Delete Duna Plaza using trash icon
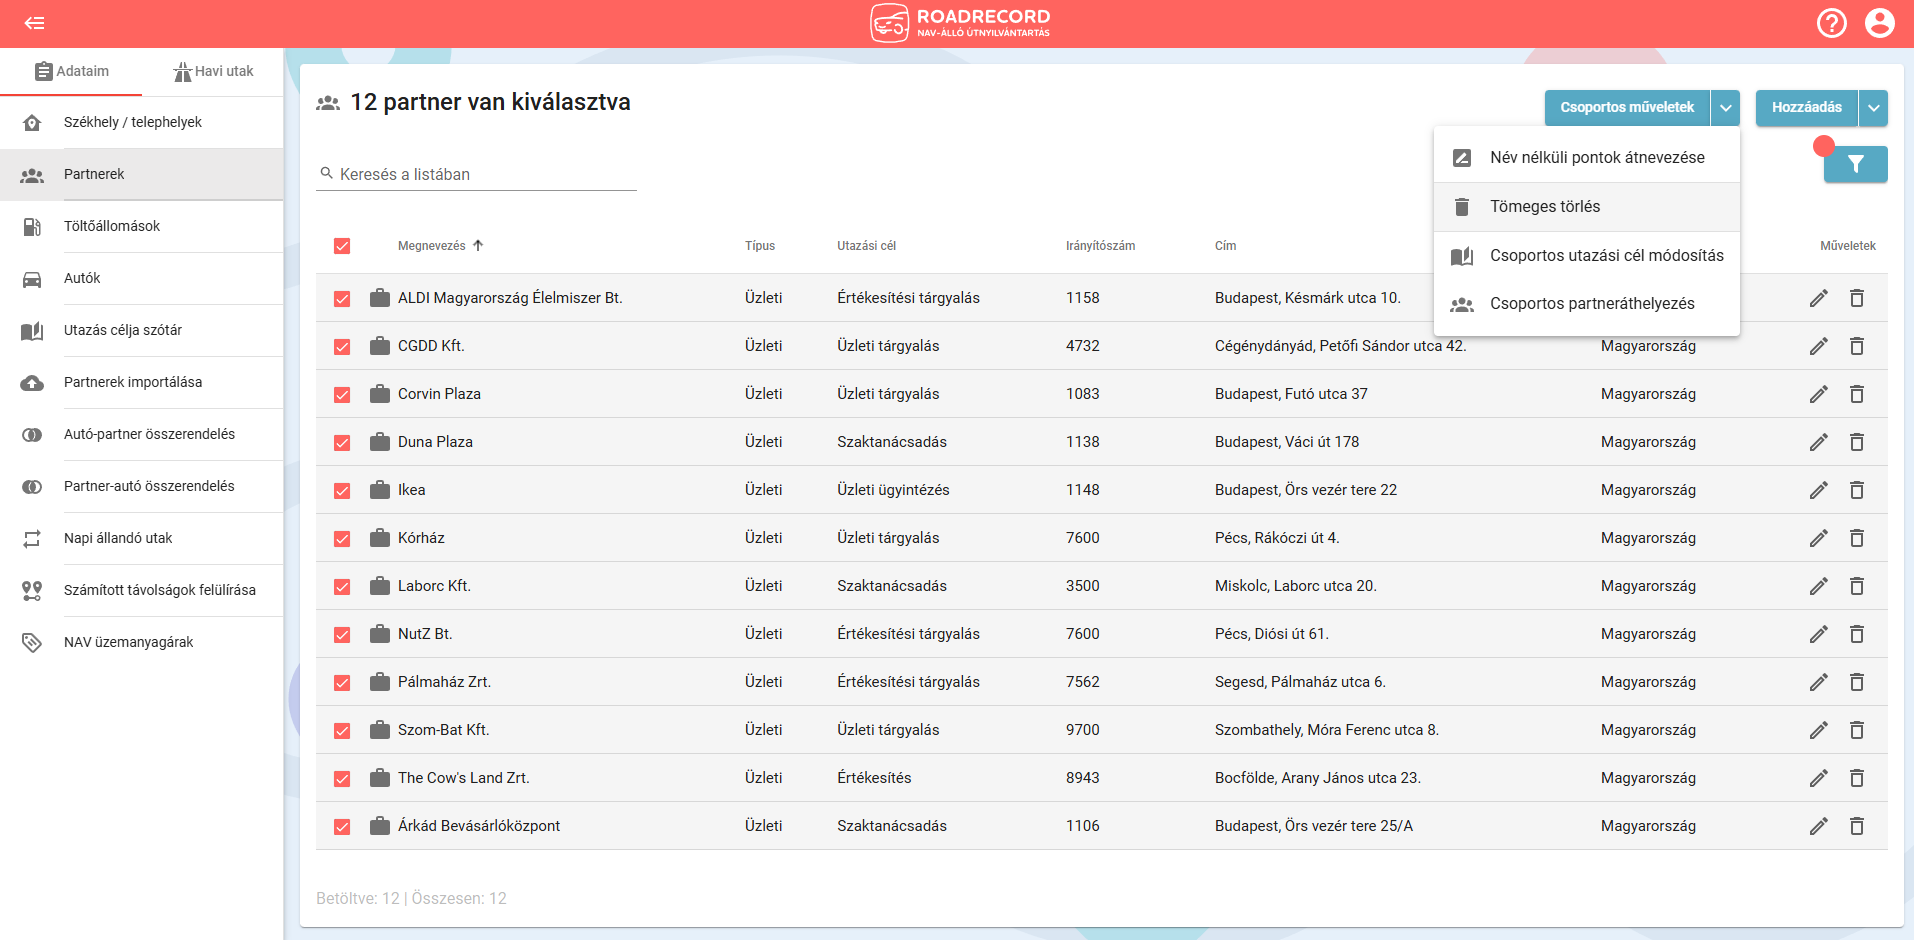Screen dimensions: 1914x940 1857,442
